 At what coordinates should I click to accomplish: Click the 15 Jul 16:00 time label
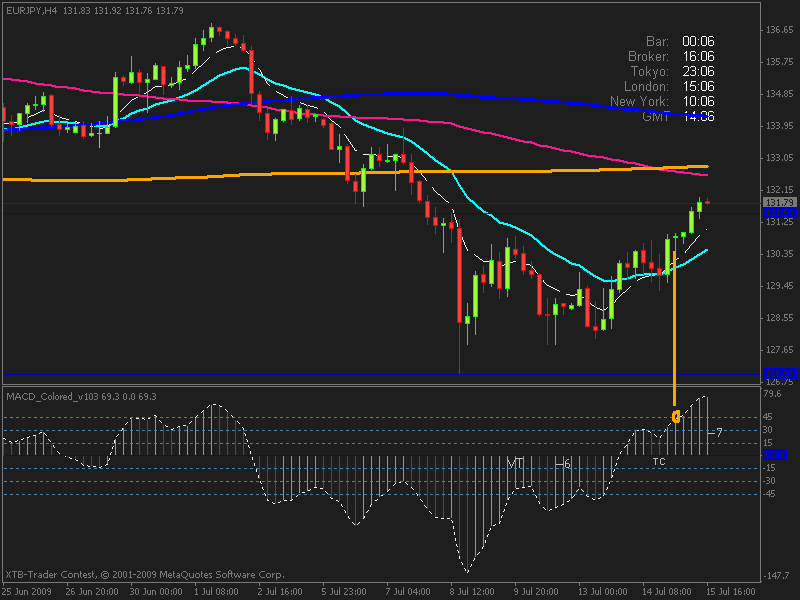730,592
